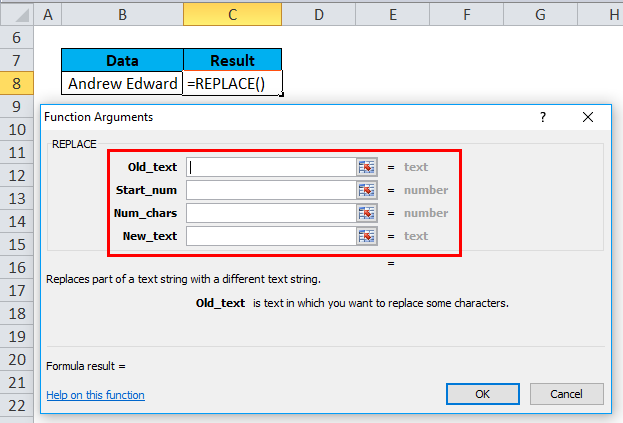Click the Num_chars argument label
Screen dimensions: 623x423
pos(145,213)
